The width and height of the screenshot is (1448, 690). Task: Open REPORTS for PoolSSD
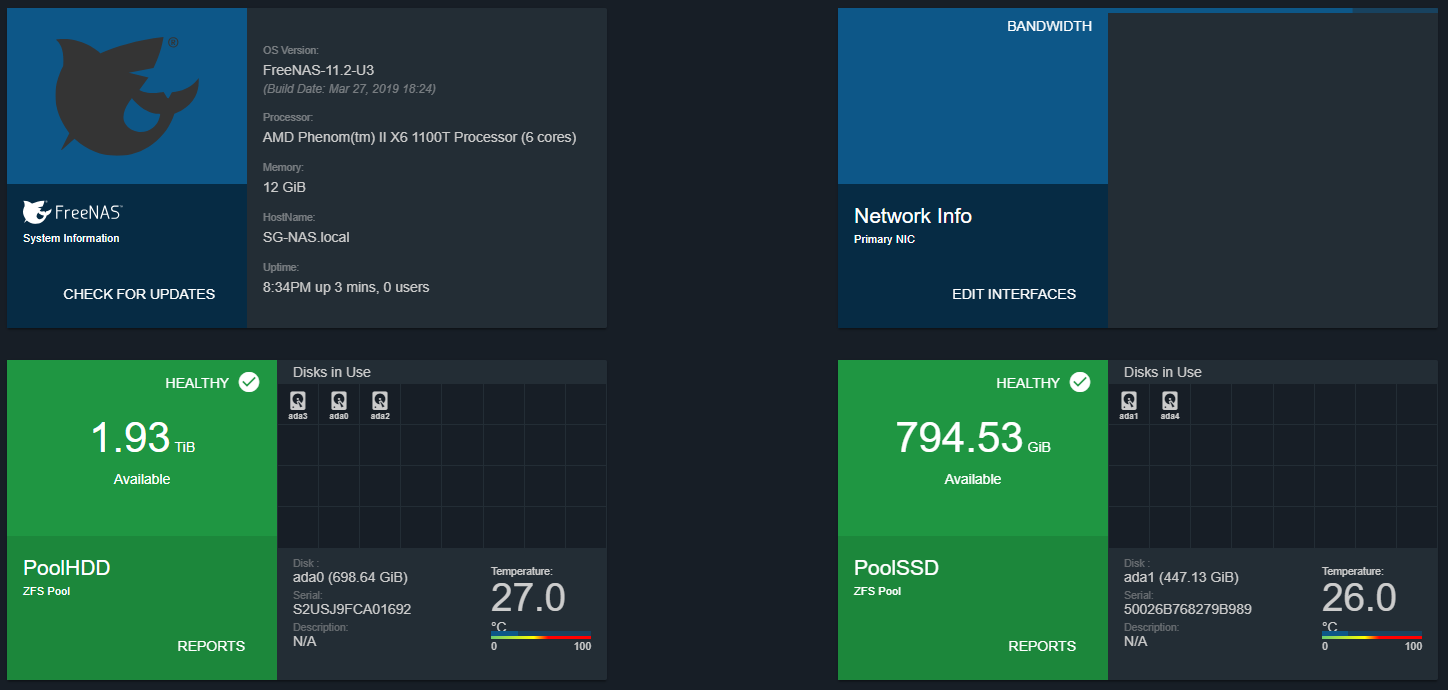click(x=1042, y=646)
